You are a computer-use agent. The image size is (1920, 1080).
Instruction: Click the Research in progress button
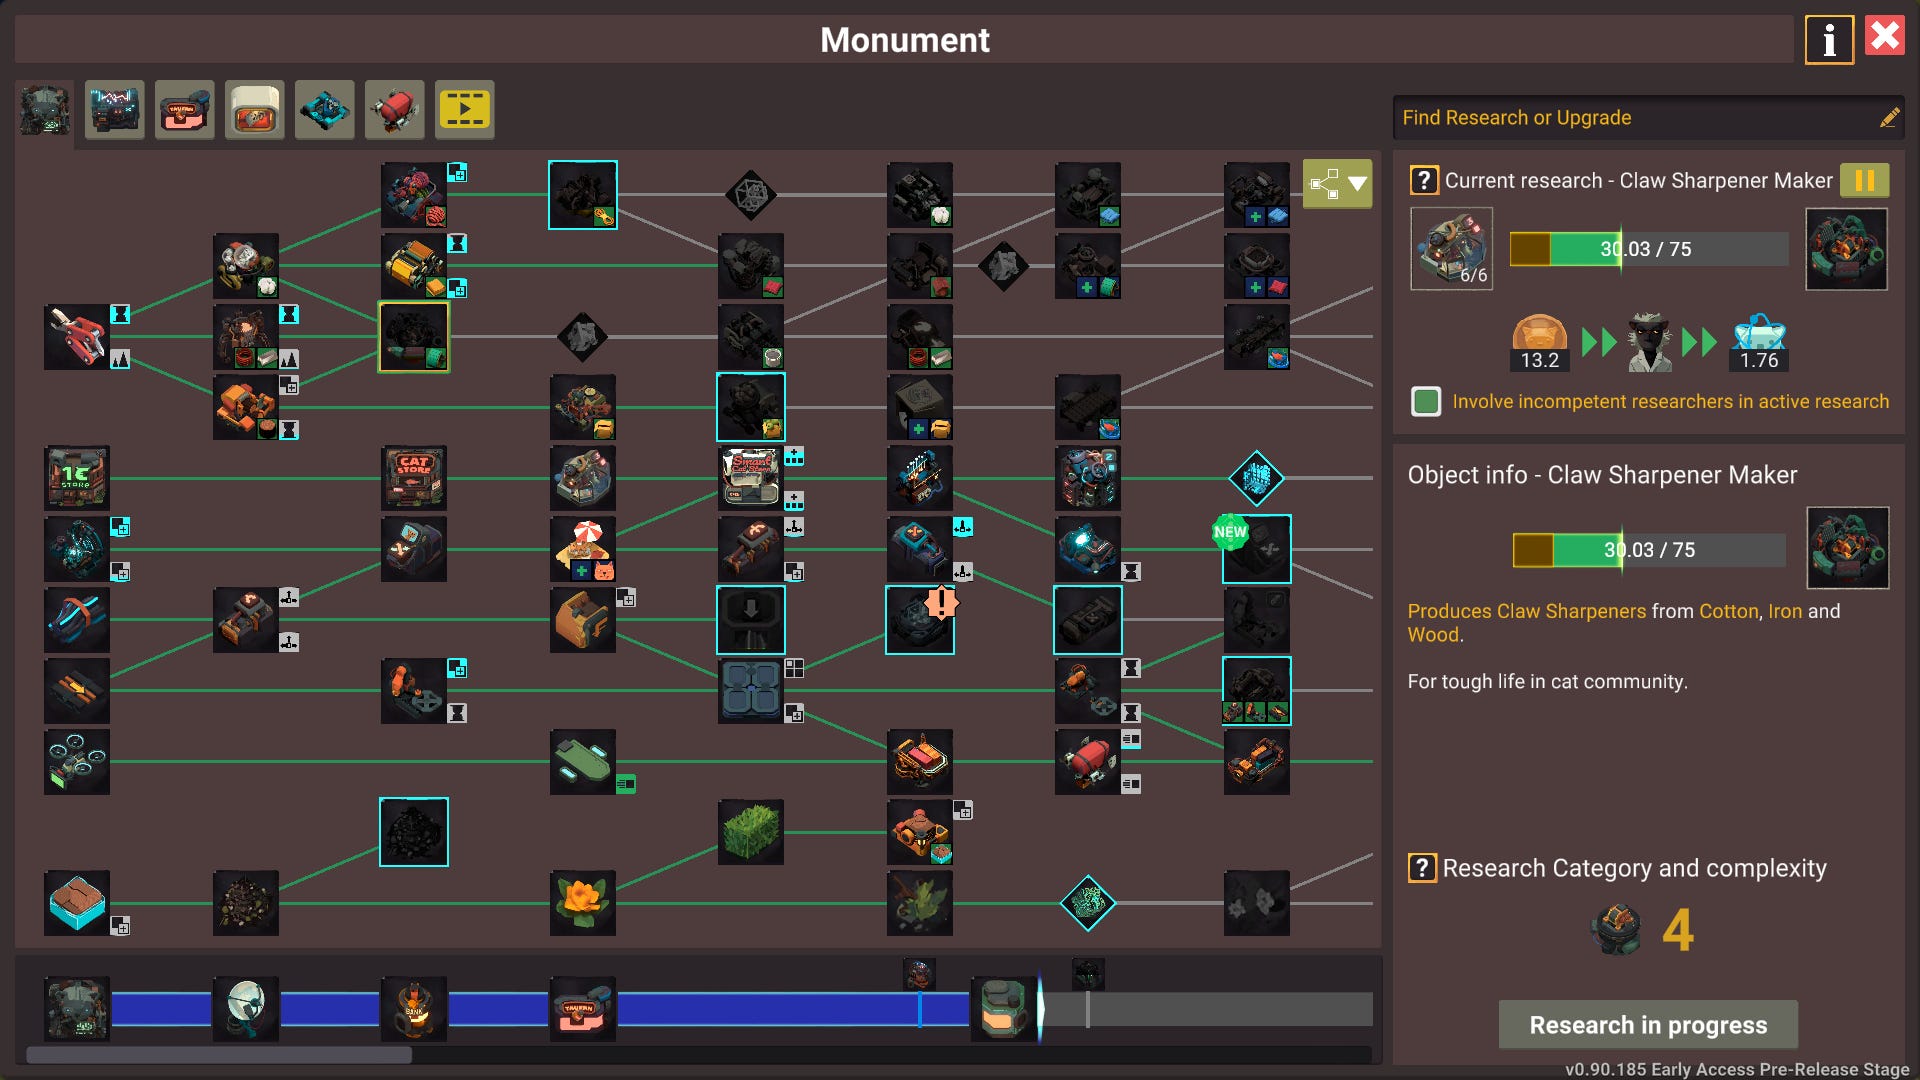pos(1647,1025)
